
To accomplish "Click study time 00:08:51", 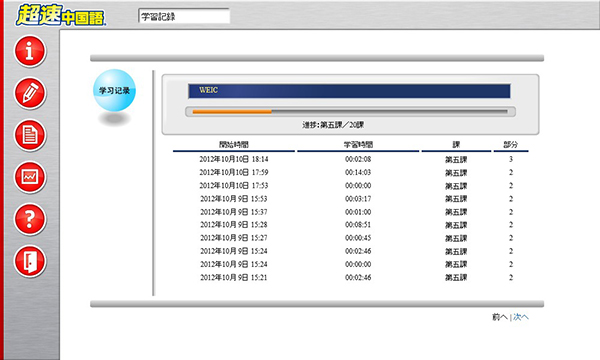I will [358, 225].
